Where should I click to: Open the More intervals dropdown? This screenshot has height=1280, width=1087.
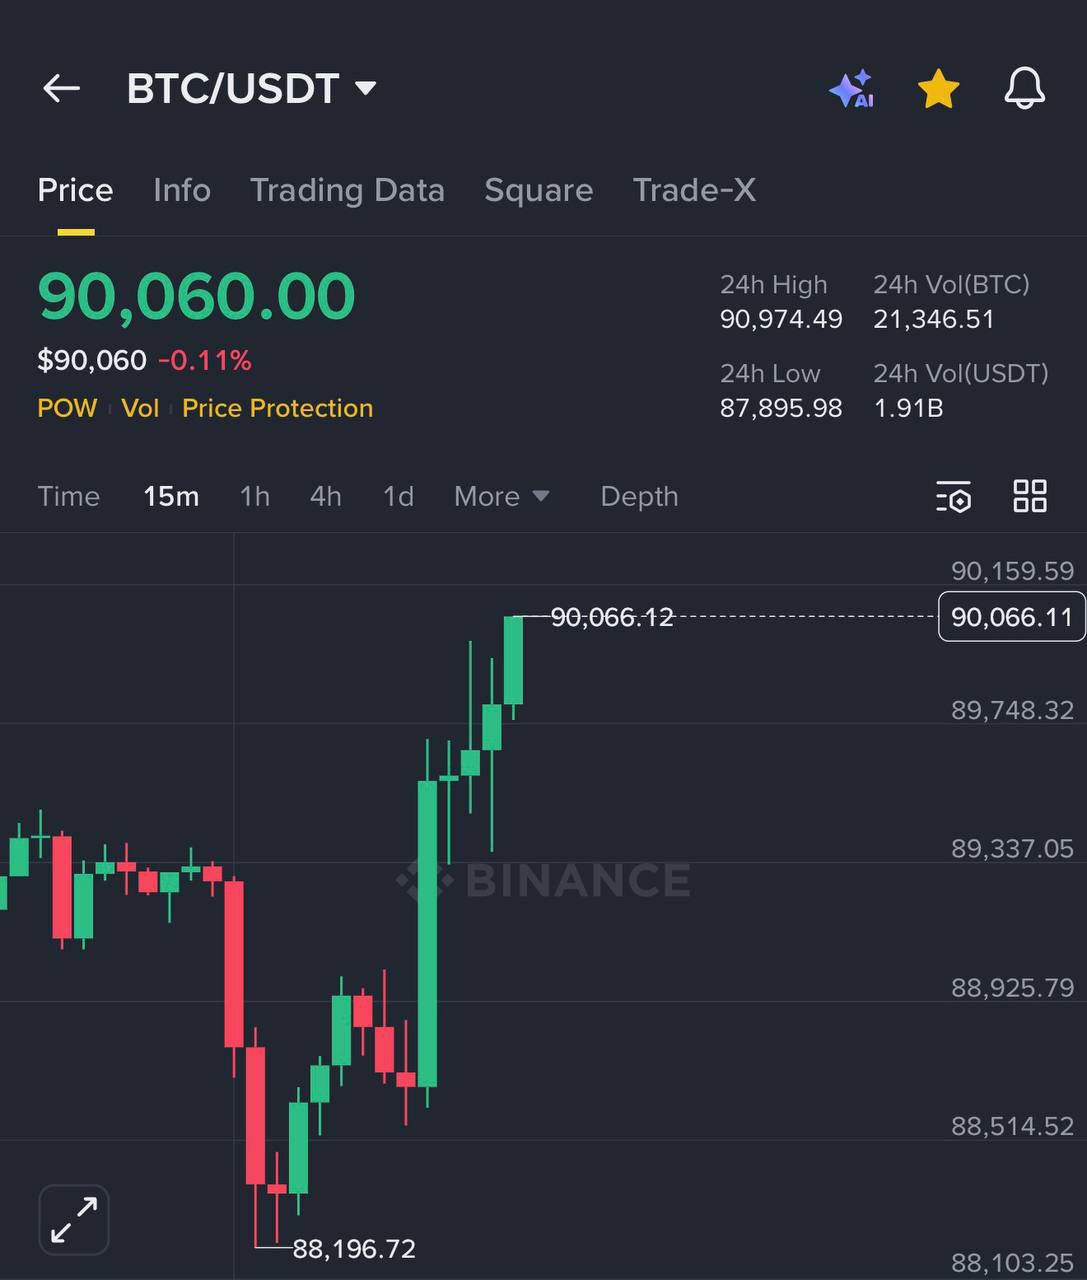coord(501,496)
